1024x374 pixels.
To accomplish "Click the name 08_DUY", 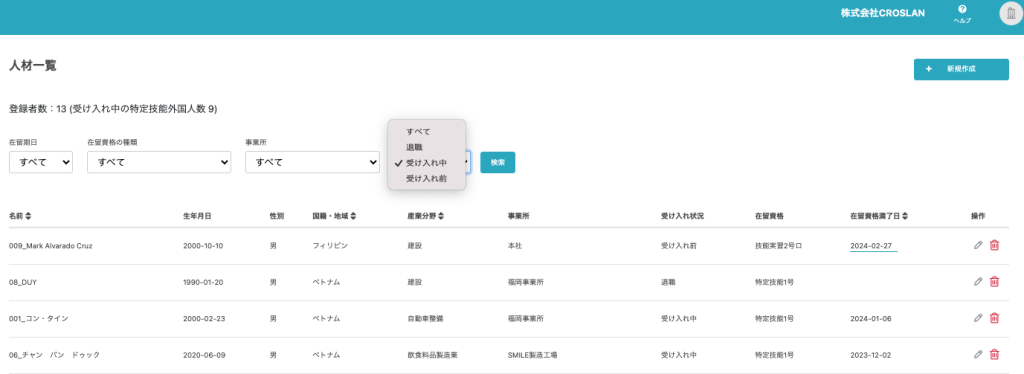I will coord(22,283).
